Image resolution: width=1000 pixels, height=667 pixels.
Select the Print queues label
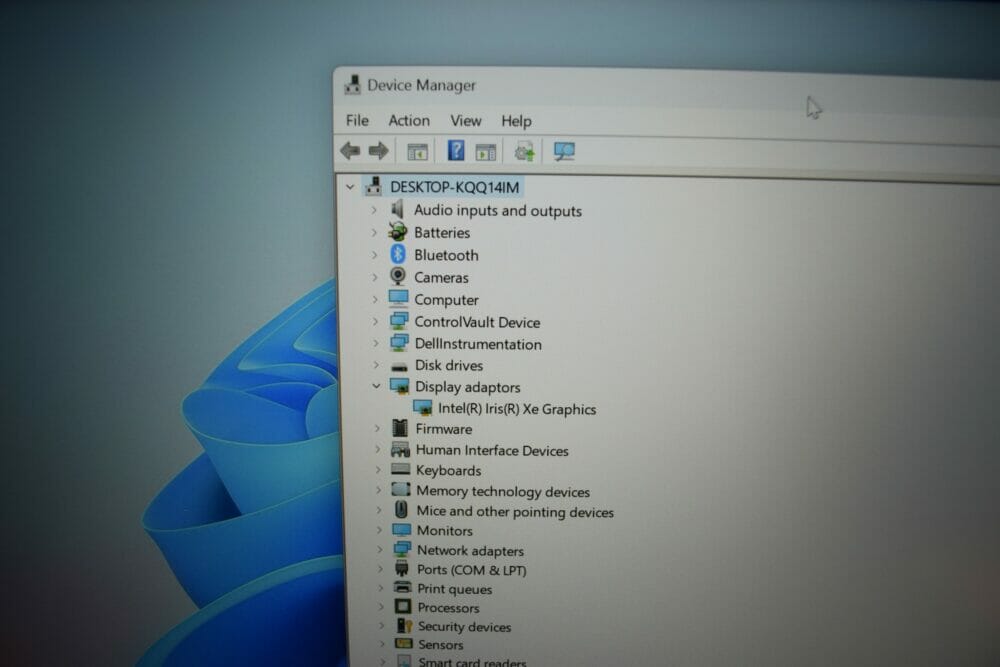454,589
